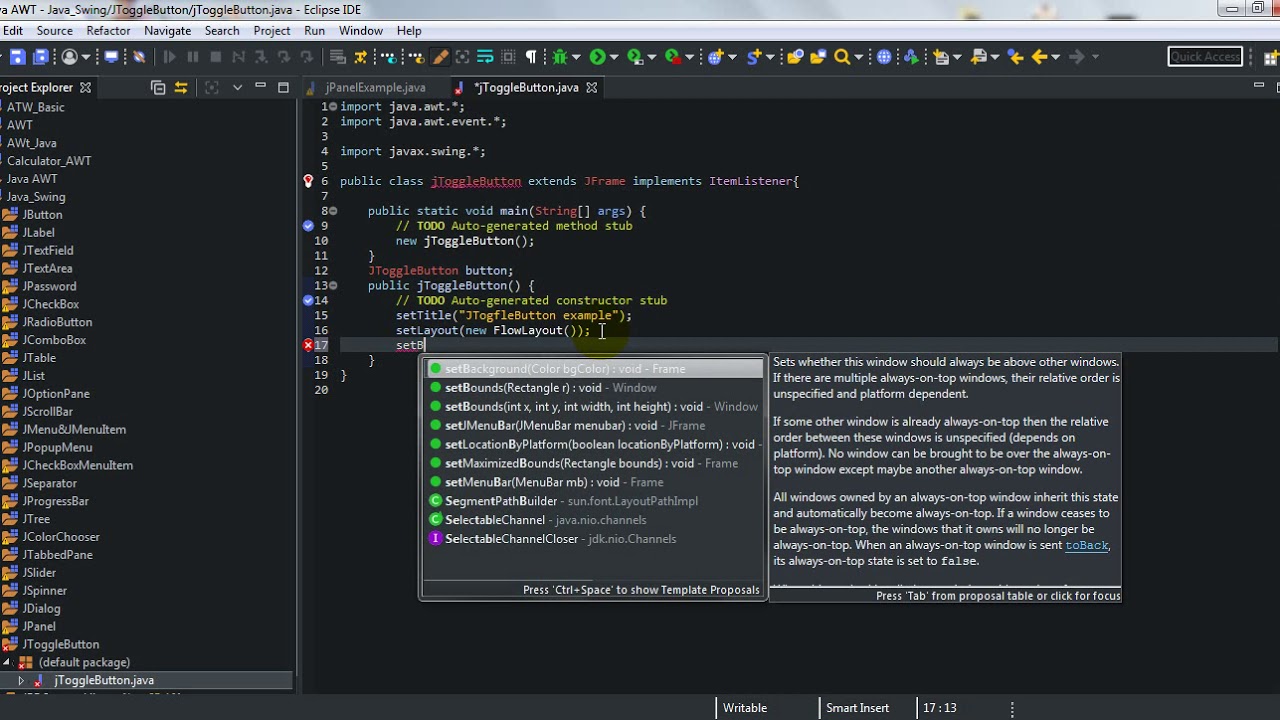1280x720 pixels.
Task: Click the Search magnifier toolbar icon
Action: pyautogui.click(x=842, y=57)
